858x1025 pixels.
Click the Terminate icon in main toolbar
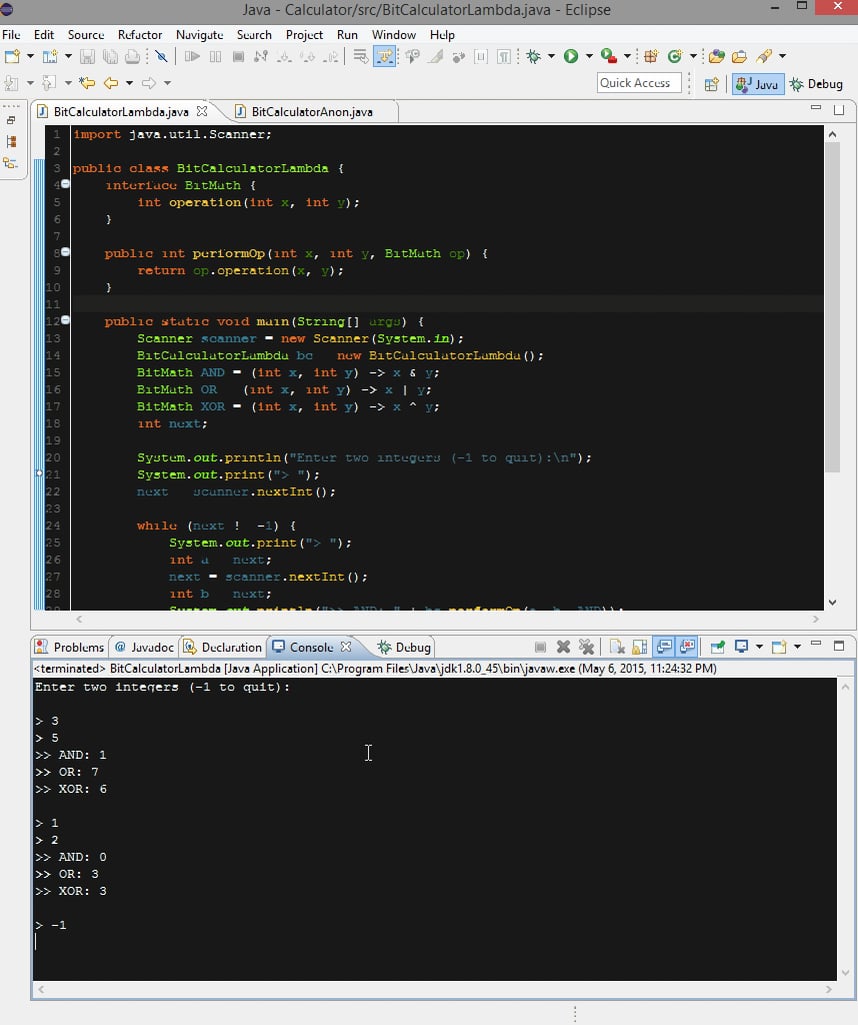238,57
